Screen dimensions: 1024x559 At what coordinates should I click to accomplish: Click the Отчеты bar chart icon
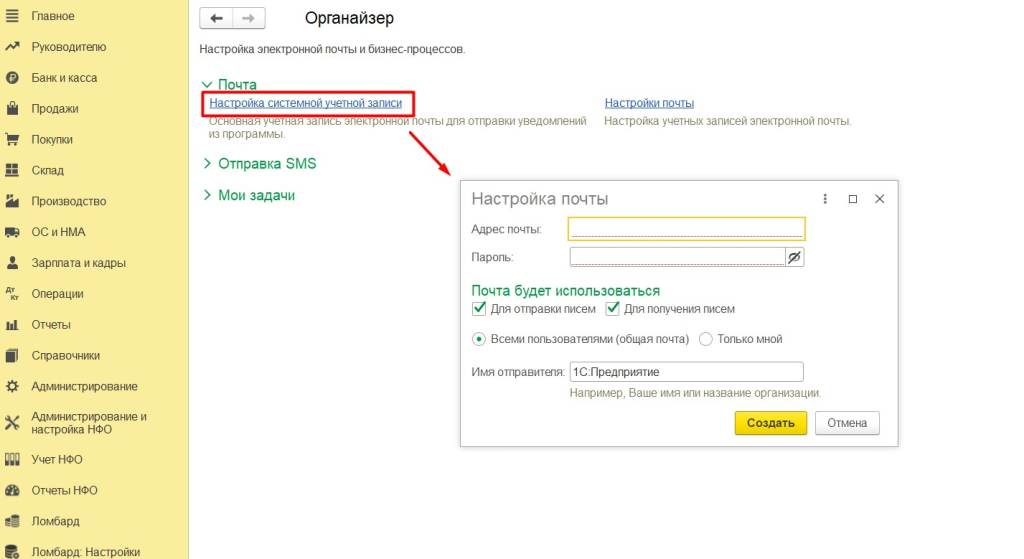tap(13, 325)
